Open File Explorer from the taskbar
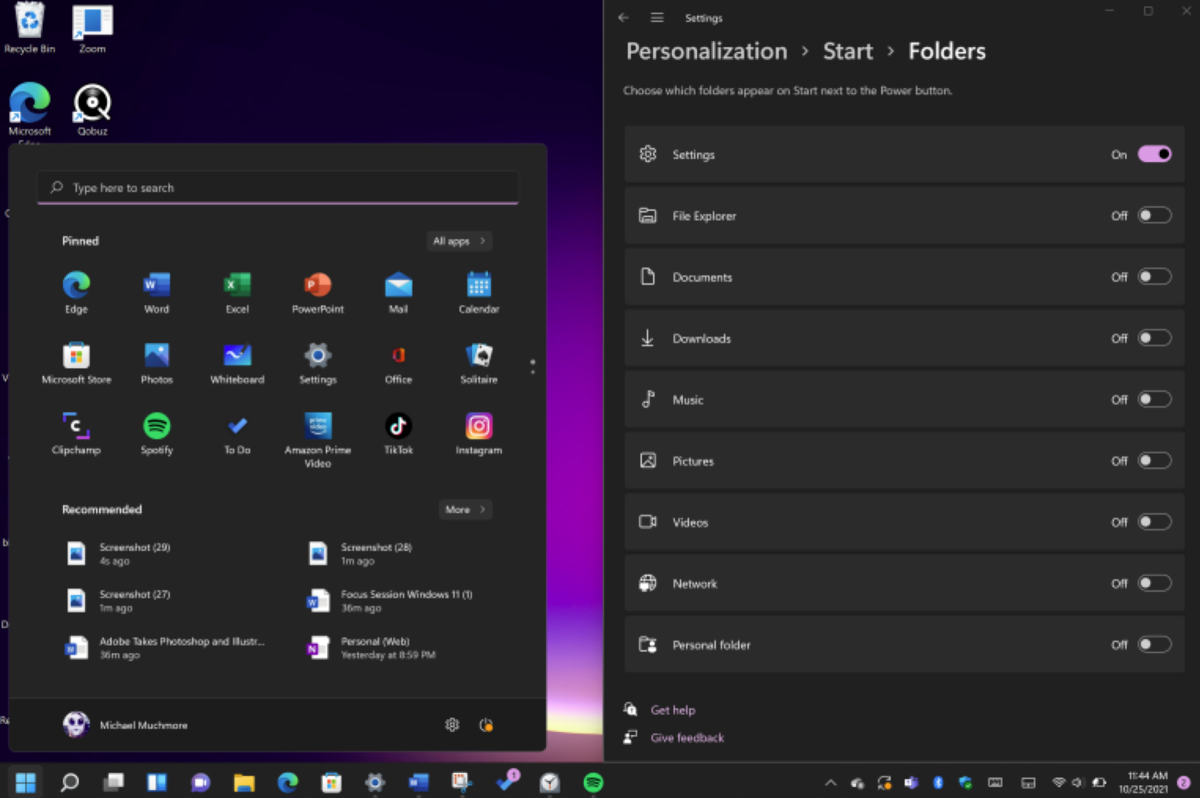 (x=244, y=782)
